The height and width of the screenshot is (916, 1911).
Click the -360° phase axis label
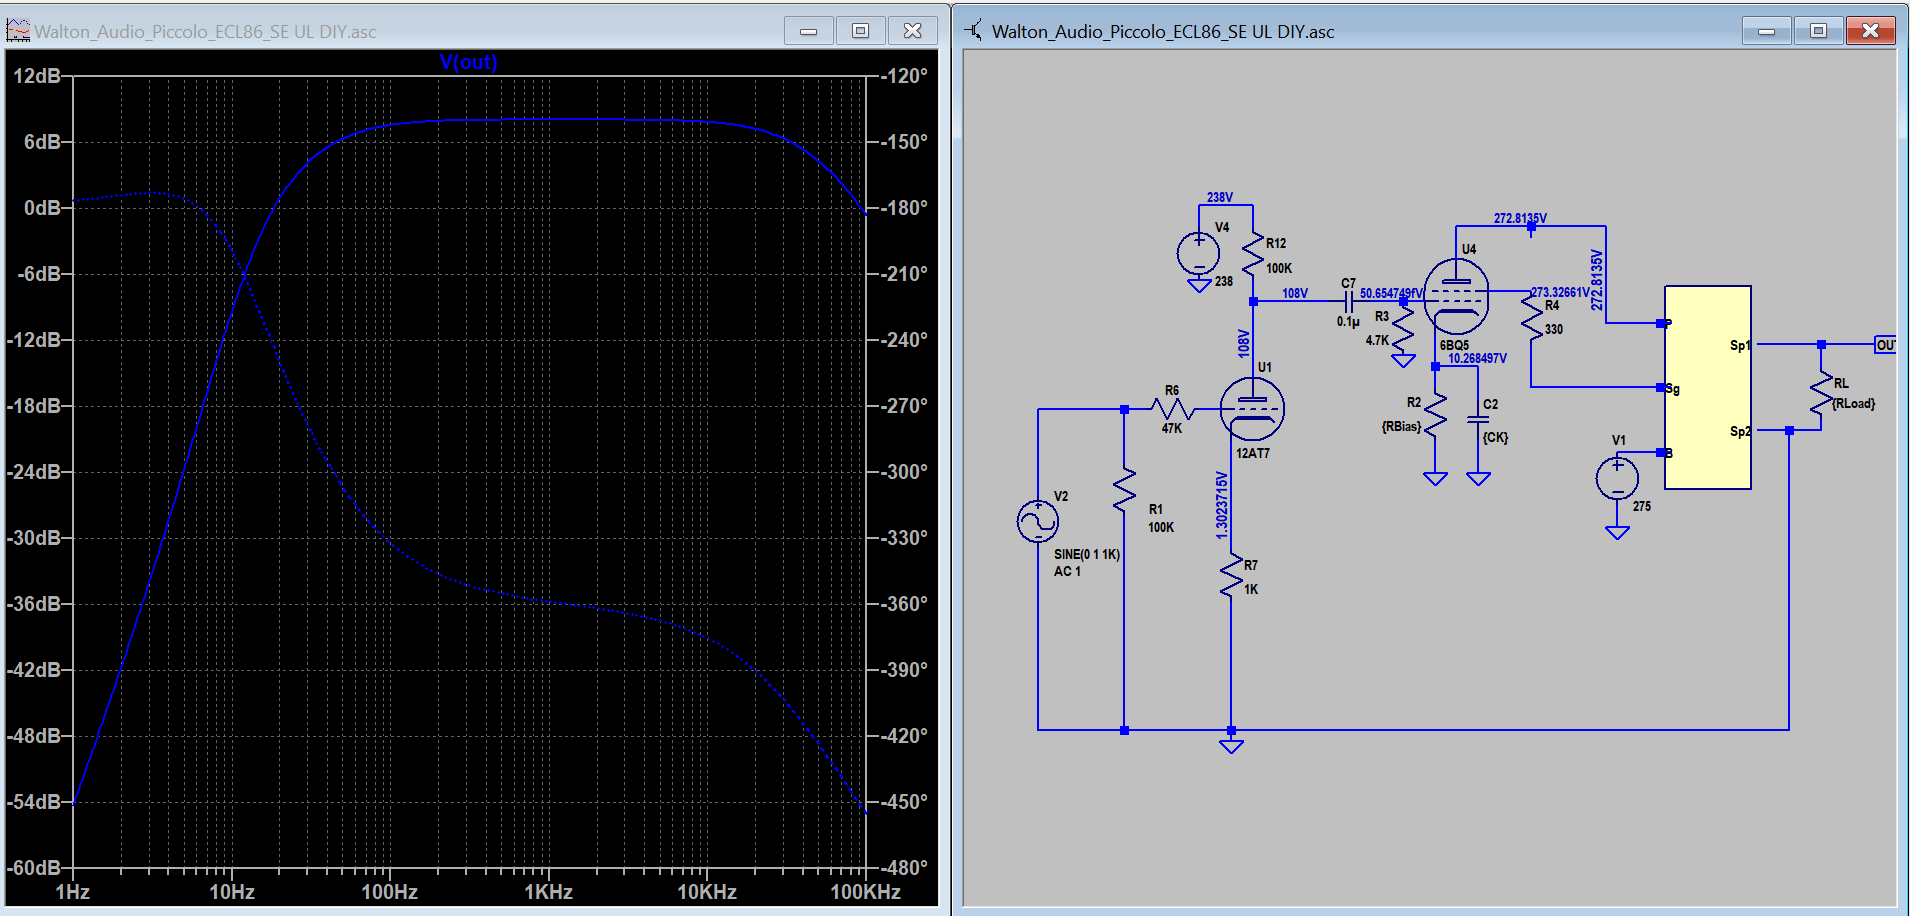904,604
